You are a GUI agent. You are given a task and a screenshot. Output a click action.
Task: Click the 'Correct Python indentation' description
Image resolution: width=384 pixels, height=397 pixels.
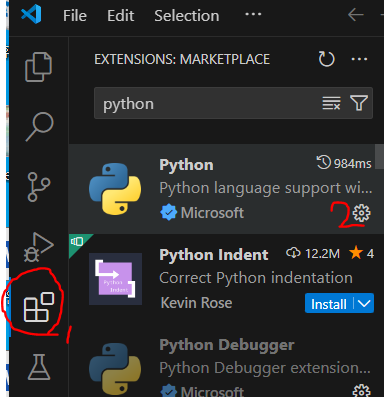[256, 278]
